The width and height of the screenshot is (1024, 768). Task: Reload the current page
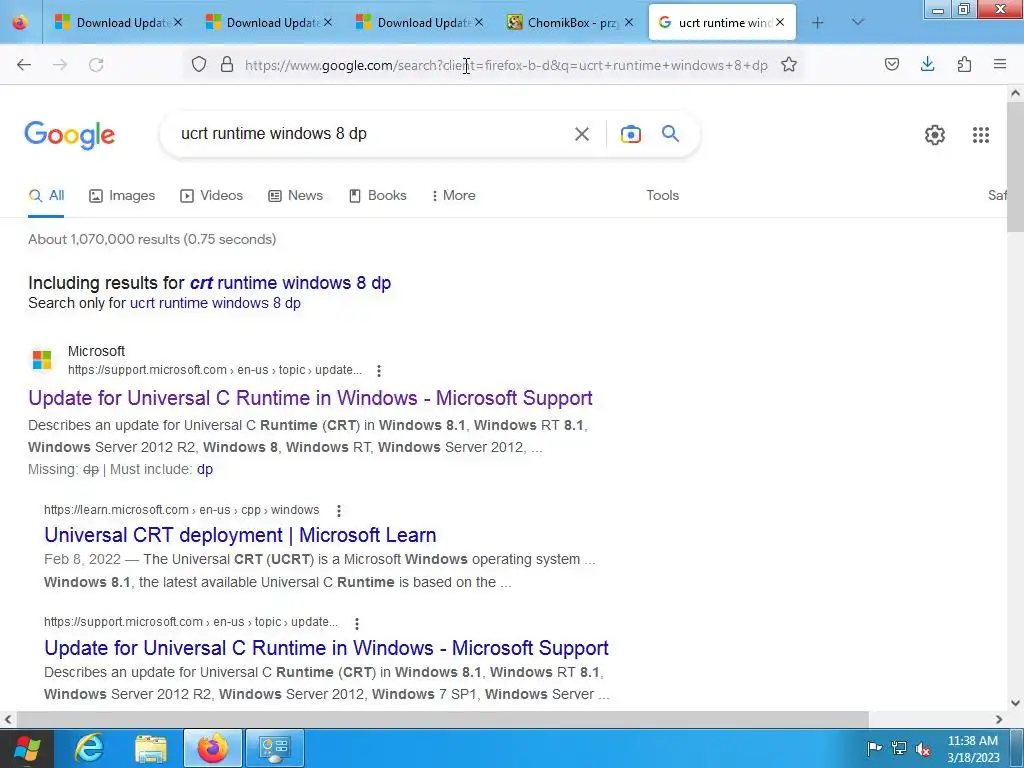point(96,65)
